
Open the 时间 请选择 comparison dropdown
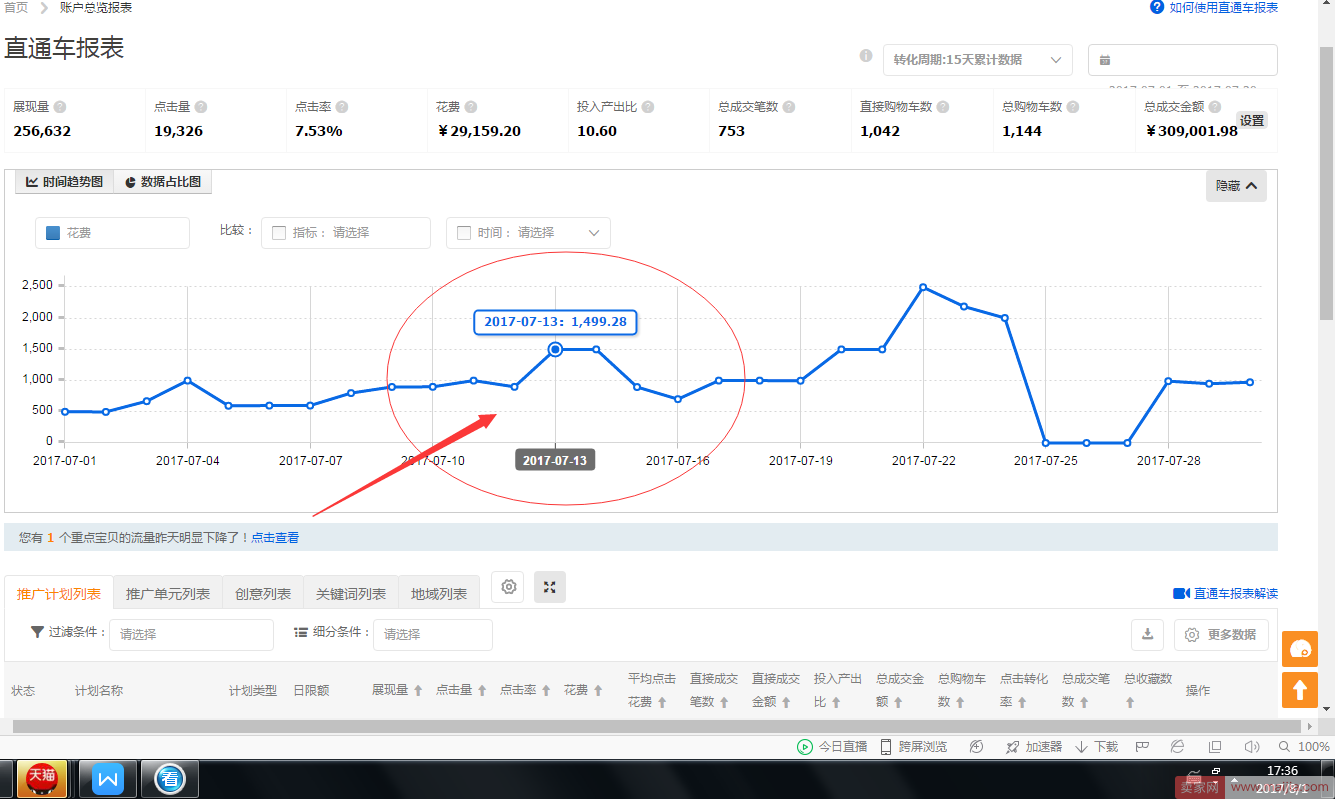pos(528,233)
